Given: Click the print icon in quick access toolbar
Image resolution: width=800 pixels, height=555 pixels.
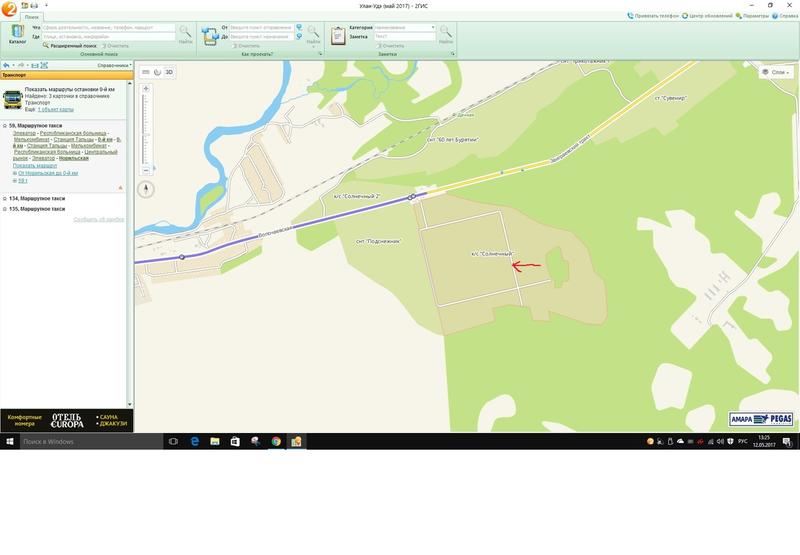Looking at the screenshot, I should point(34,6).
